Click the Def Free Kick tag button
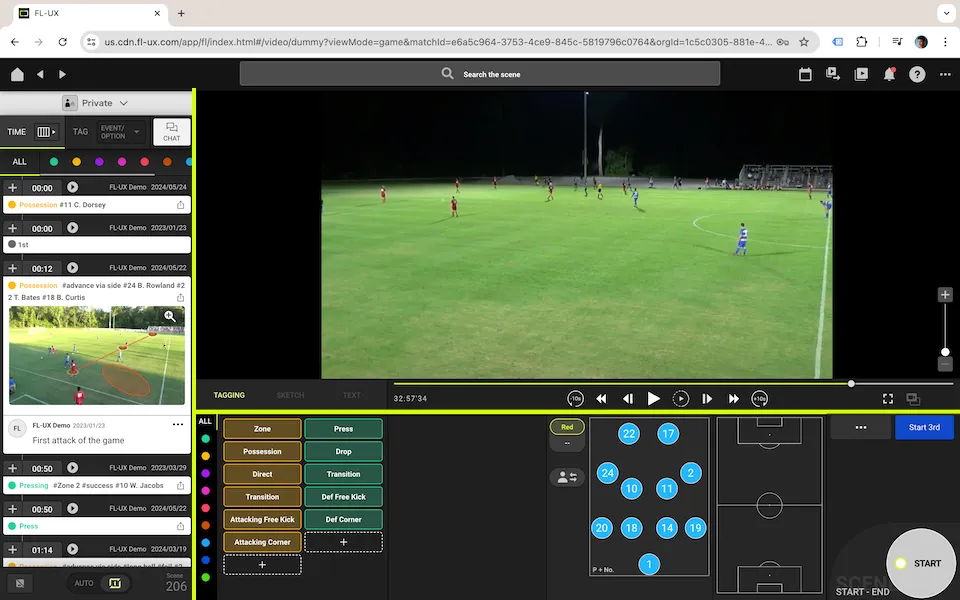Viewport: 960px width, 600px height. point(343,497)
